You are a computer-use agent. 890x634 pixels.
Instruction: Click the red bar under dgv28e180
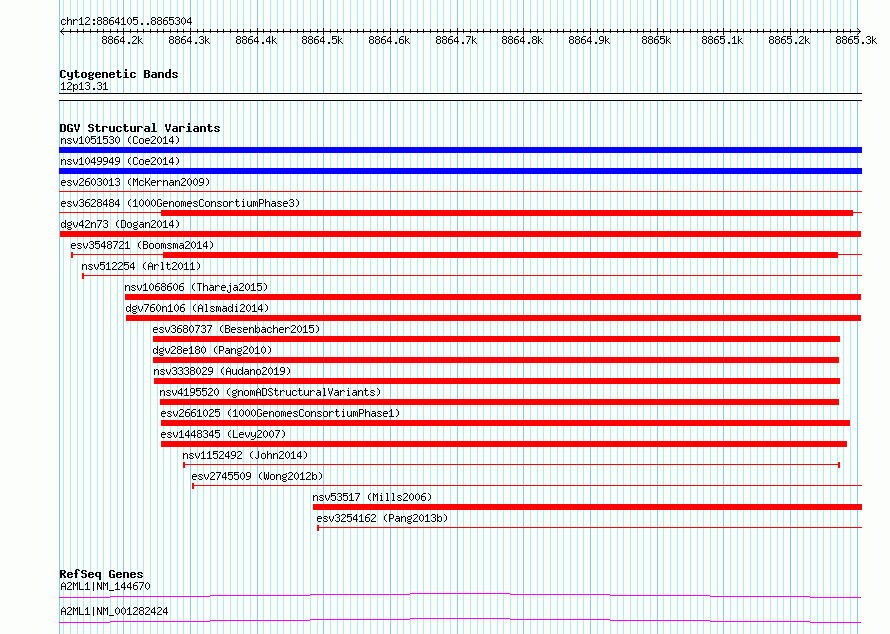click(496, 360)
